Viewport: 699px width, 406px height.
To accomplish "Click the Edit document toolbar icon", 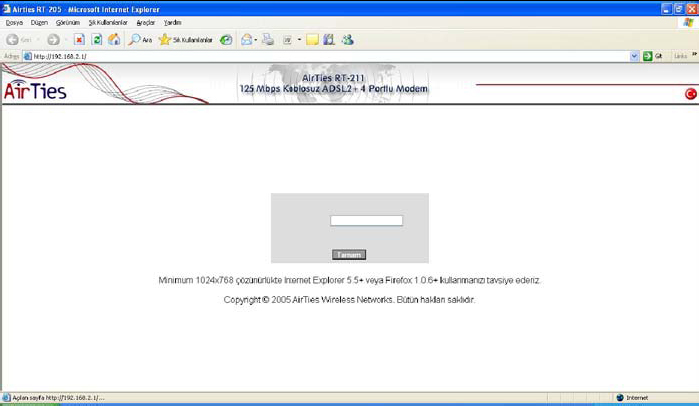I will 288,40.
